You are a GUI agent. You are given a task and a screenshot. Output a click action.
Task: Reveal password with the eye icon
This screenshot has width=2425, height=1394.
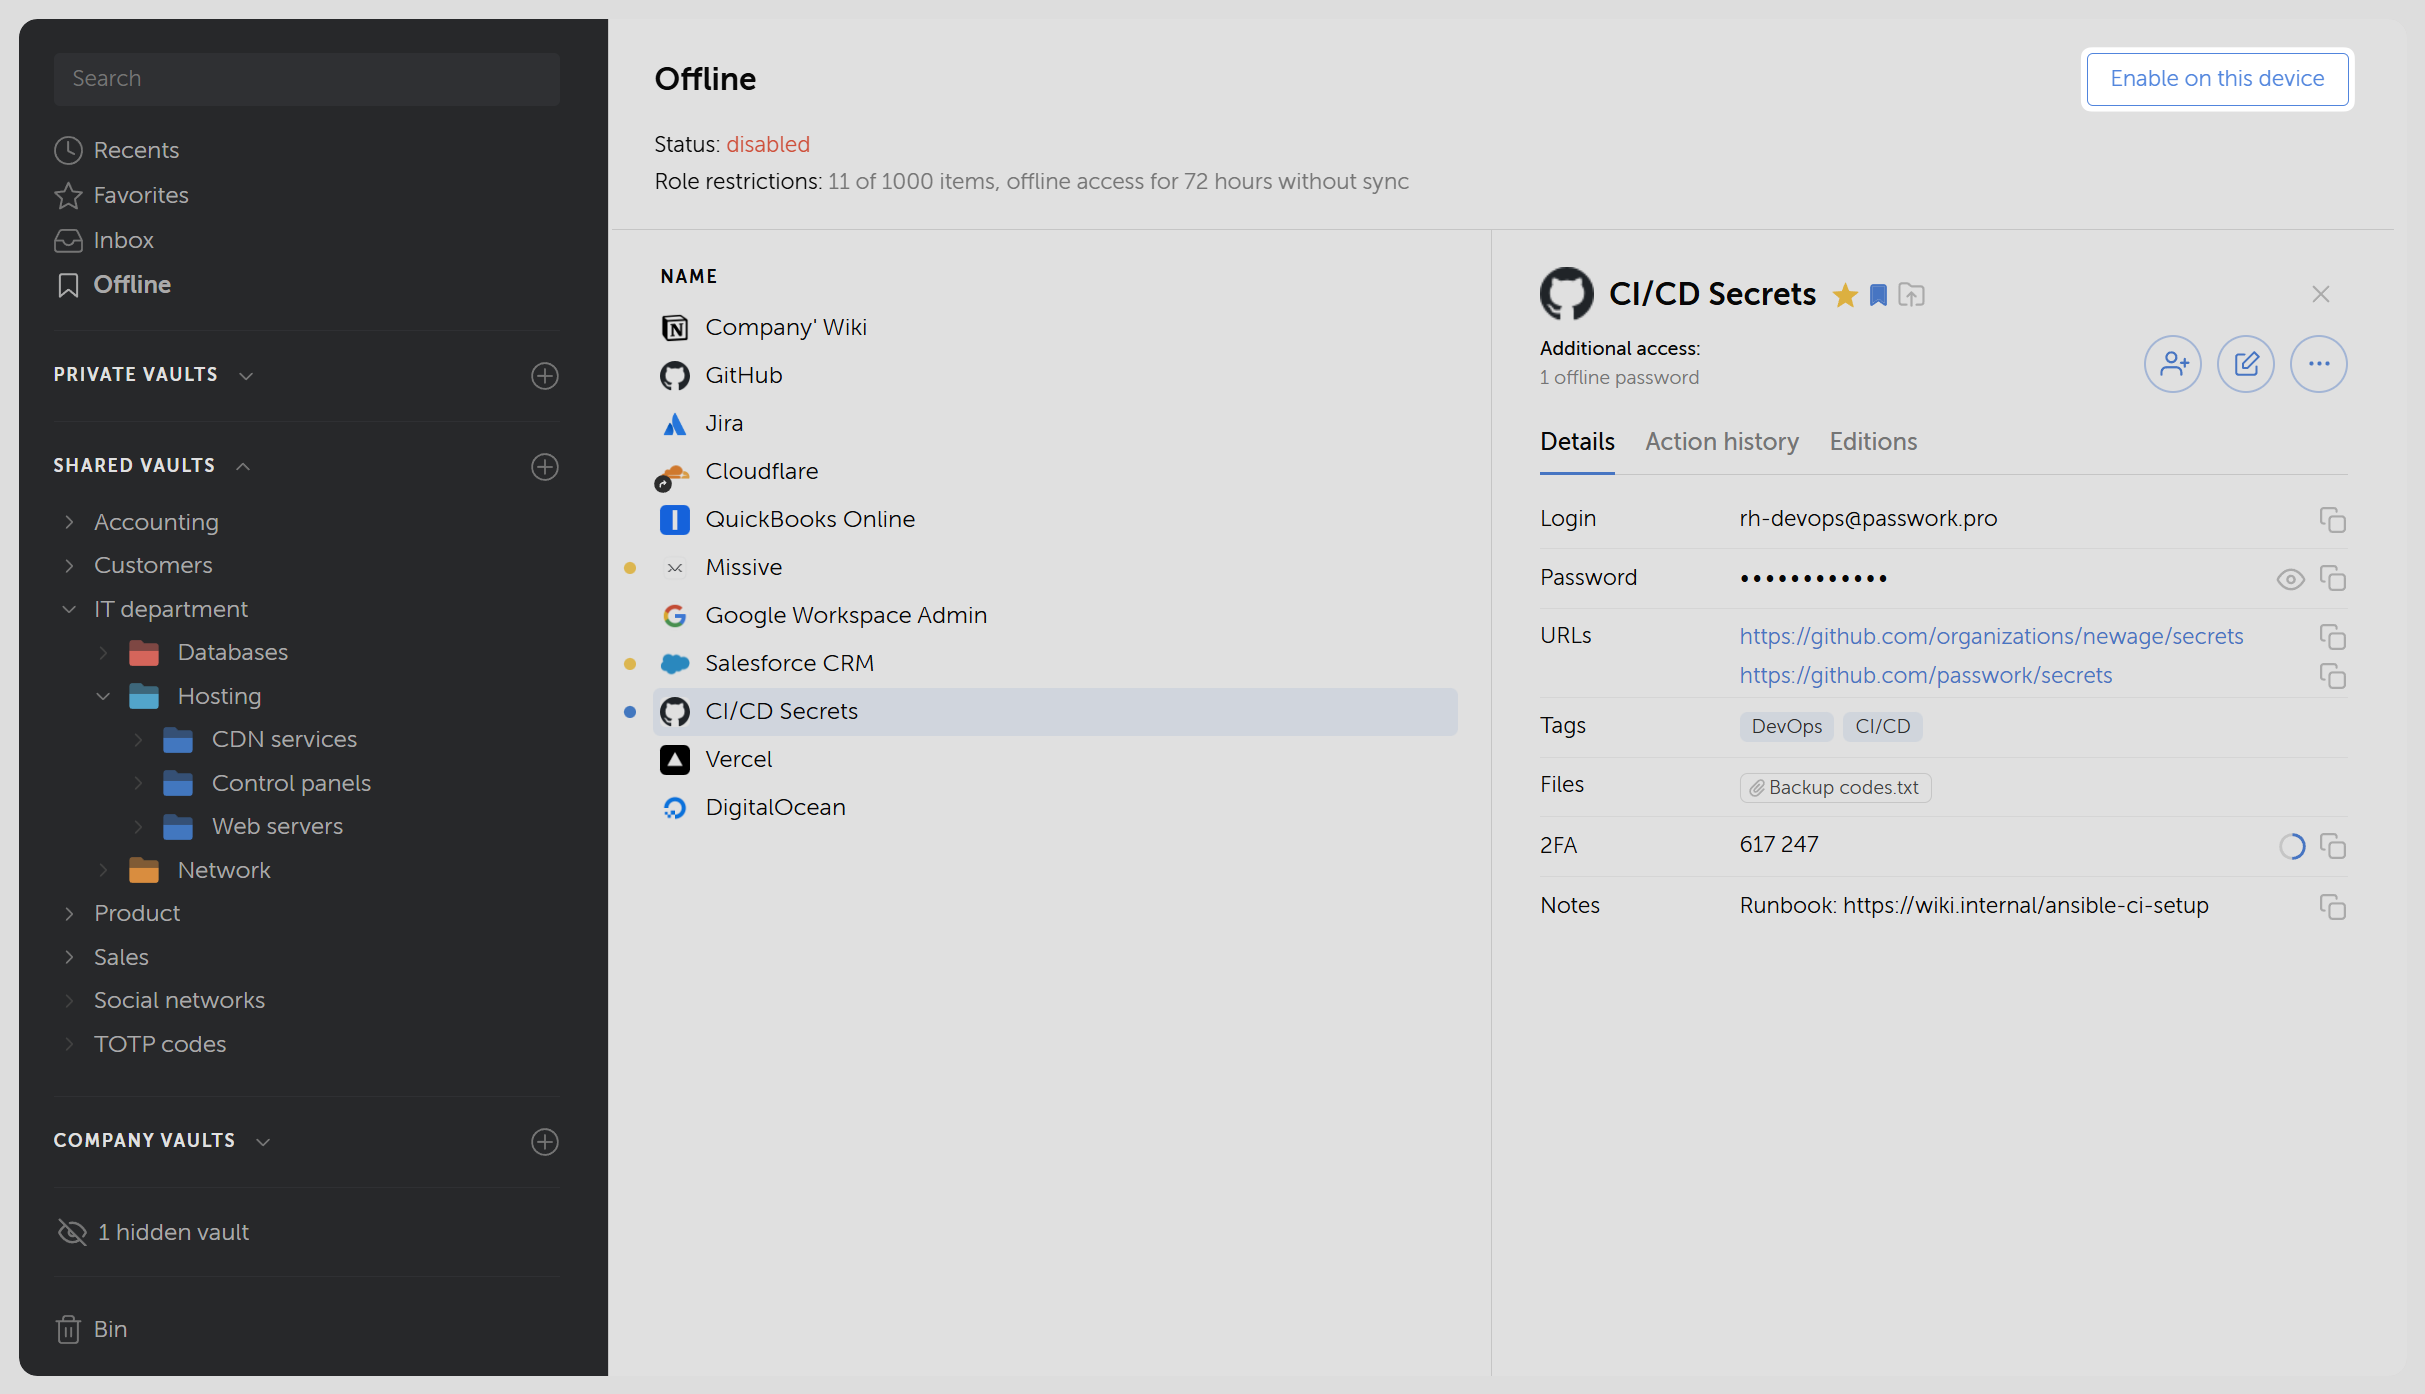[2290, 579]
